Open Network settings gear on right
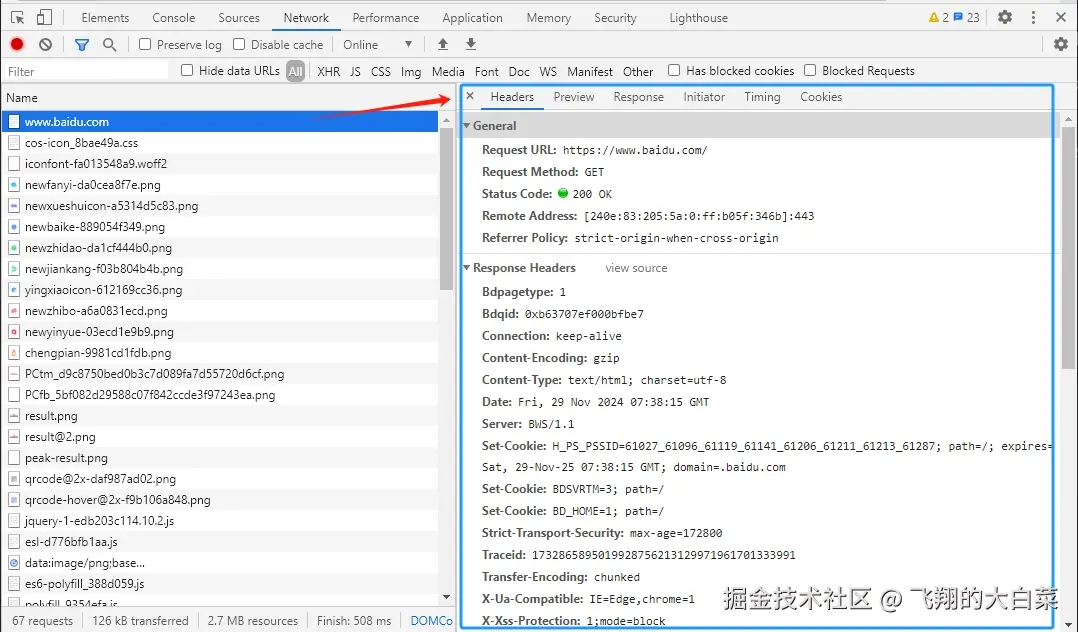The width and height of the screenshot is (1078, 632). 1061,45
